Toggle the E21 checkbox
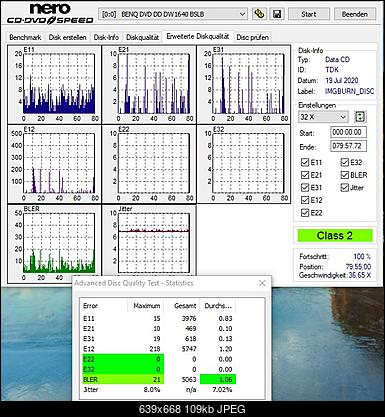The image size is (385, 417). tap(305, 175)
